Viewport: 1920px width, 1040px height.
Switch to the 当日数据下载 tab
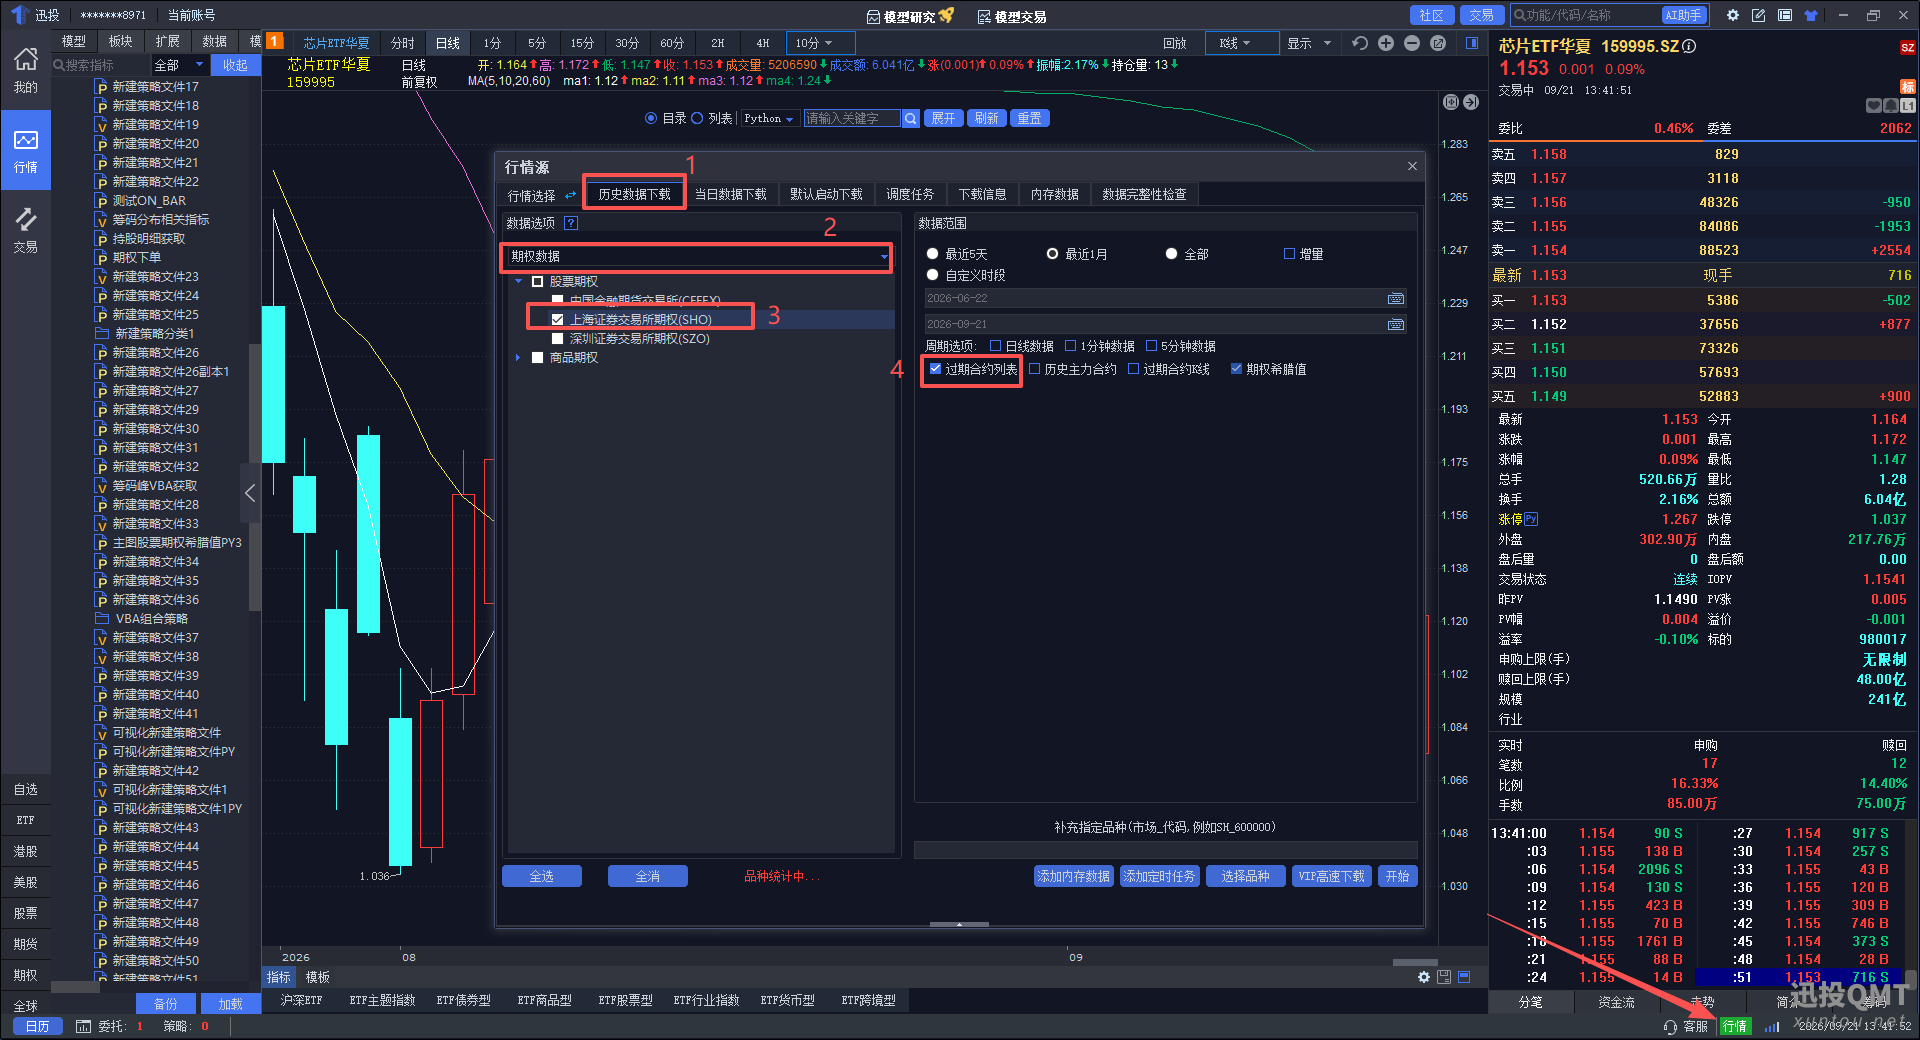[x=730, y=194]
